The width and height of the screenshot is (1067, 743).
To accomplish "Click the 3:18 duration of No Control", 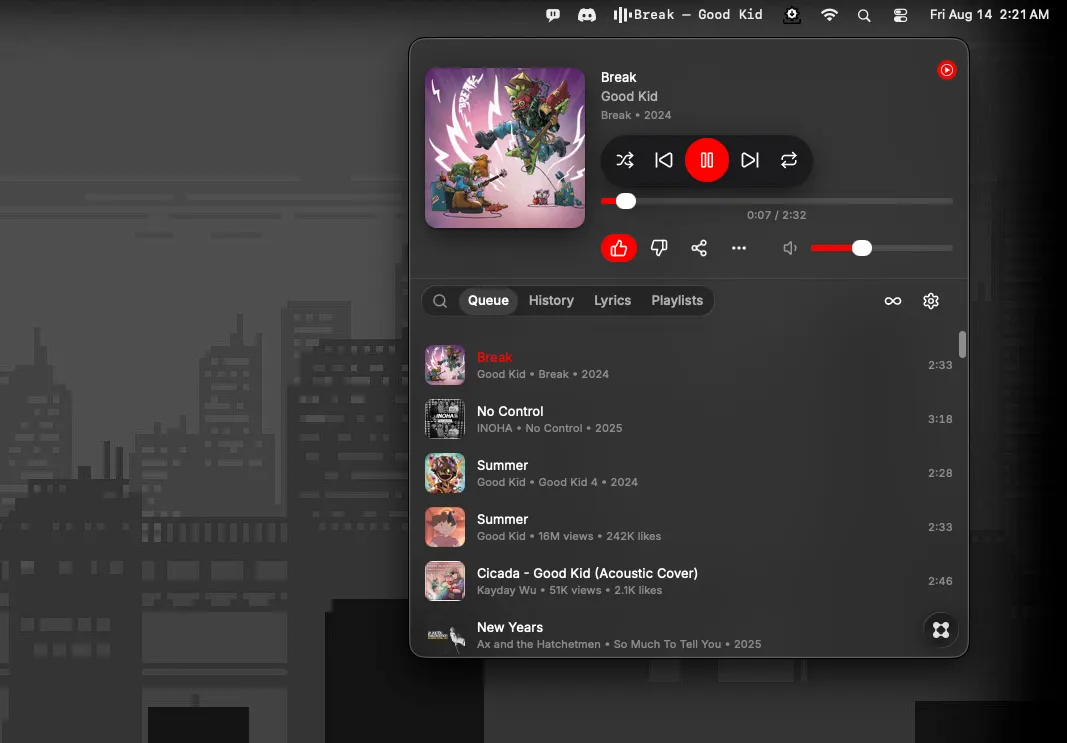I will pyautogui.click(x=940, y=419).
